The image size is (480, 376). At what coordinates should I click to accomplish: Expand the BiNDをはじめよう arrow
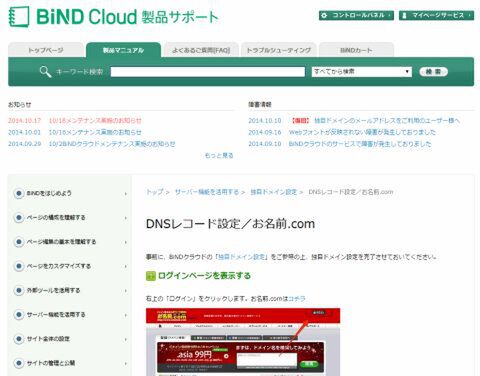126,194
